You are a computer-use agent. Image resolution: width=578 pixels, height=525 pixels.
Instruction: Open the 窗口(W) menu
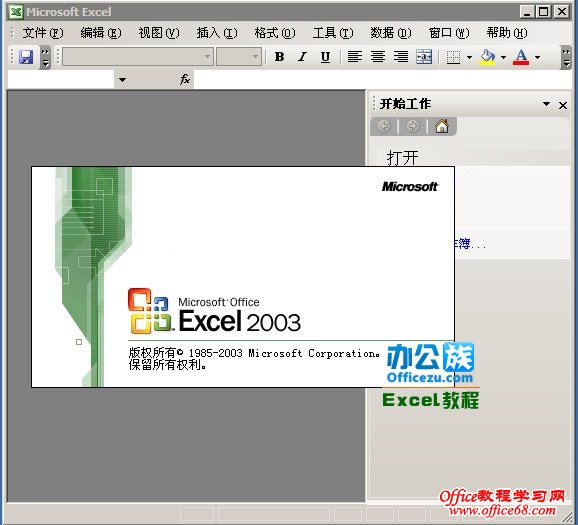pyautogui.click(x=449, y=33)
